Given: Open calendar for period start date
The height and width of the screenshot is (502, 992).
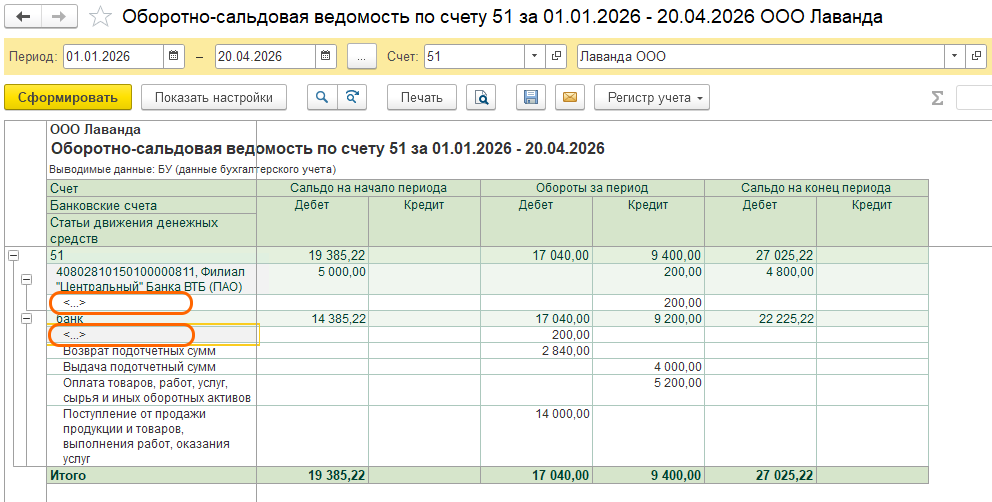Looking at the screenshot, I should click(x=174, y=57).
